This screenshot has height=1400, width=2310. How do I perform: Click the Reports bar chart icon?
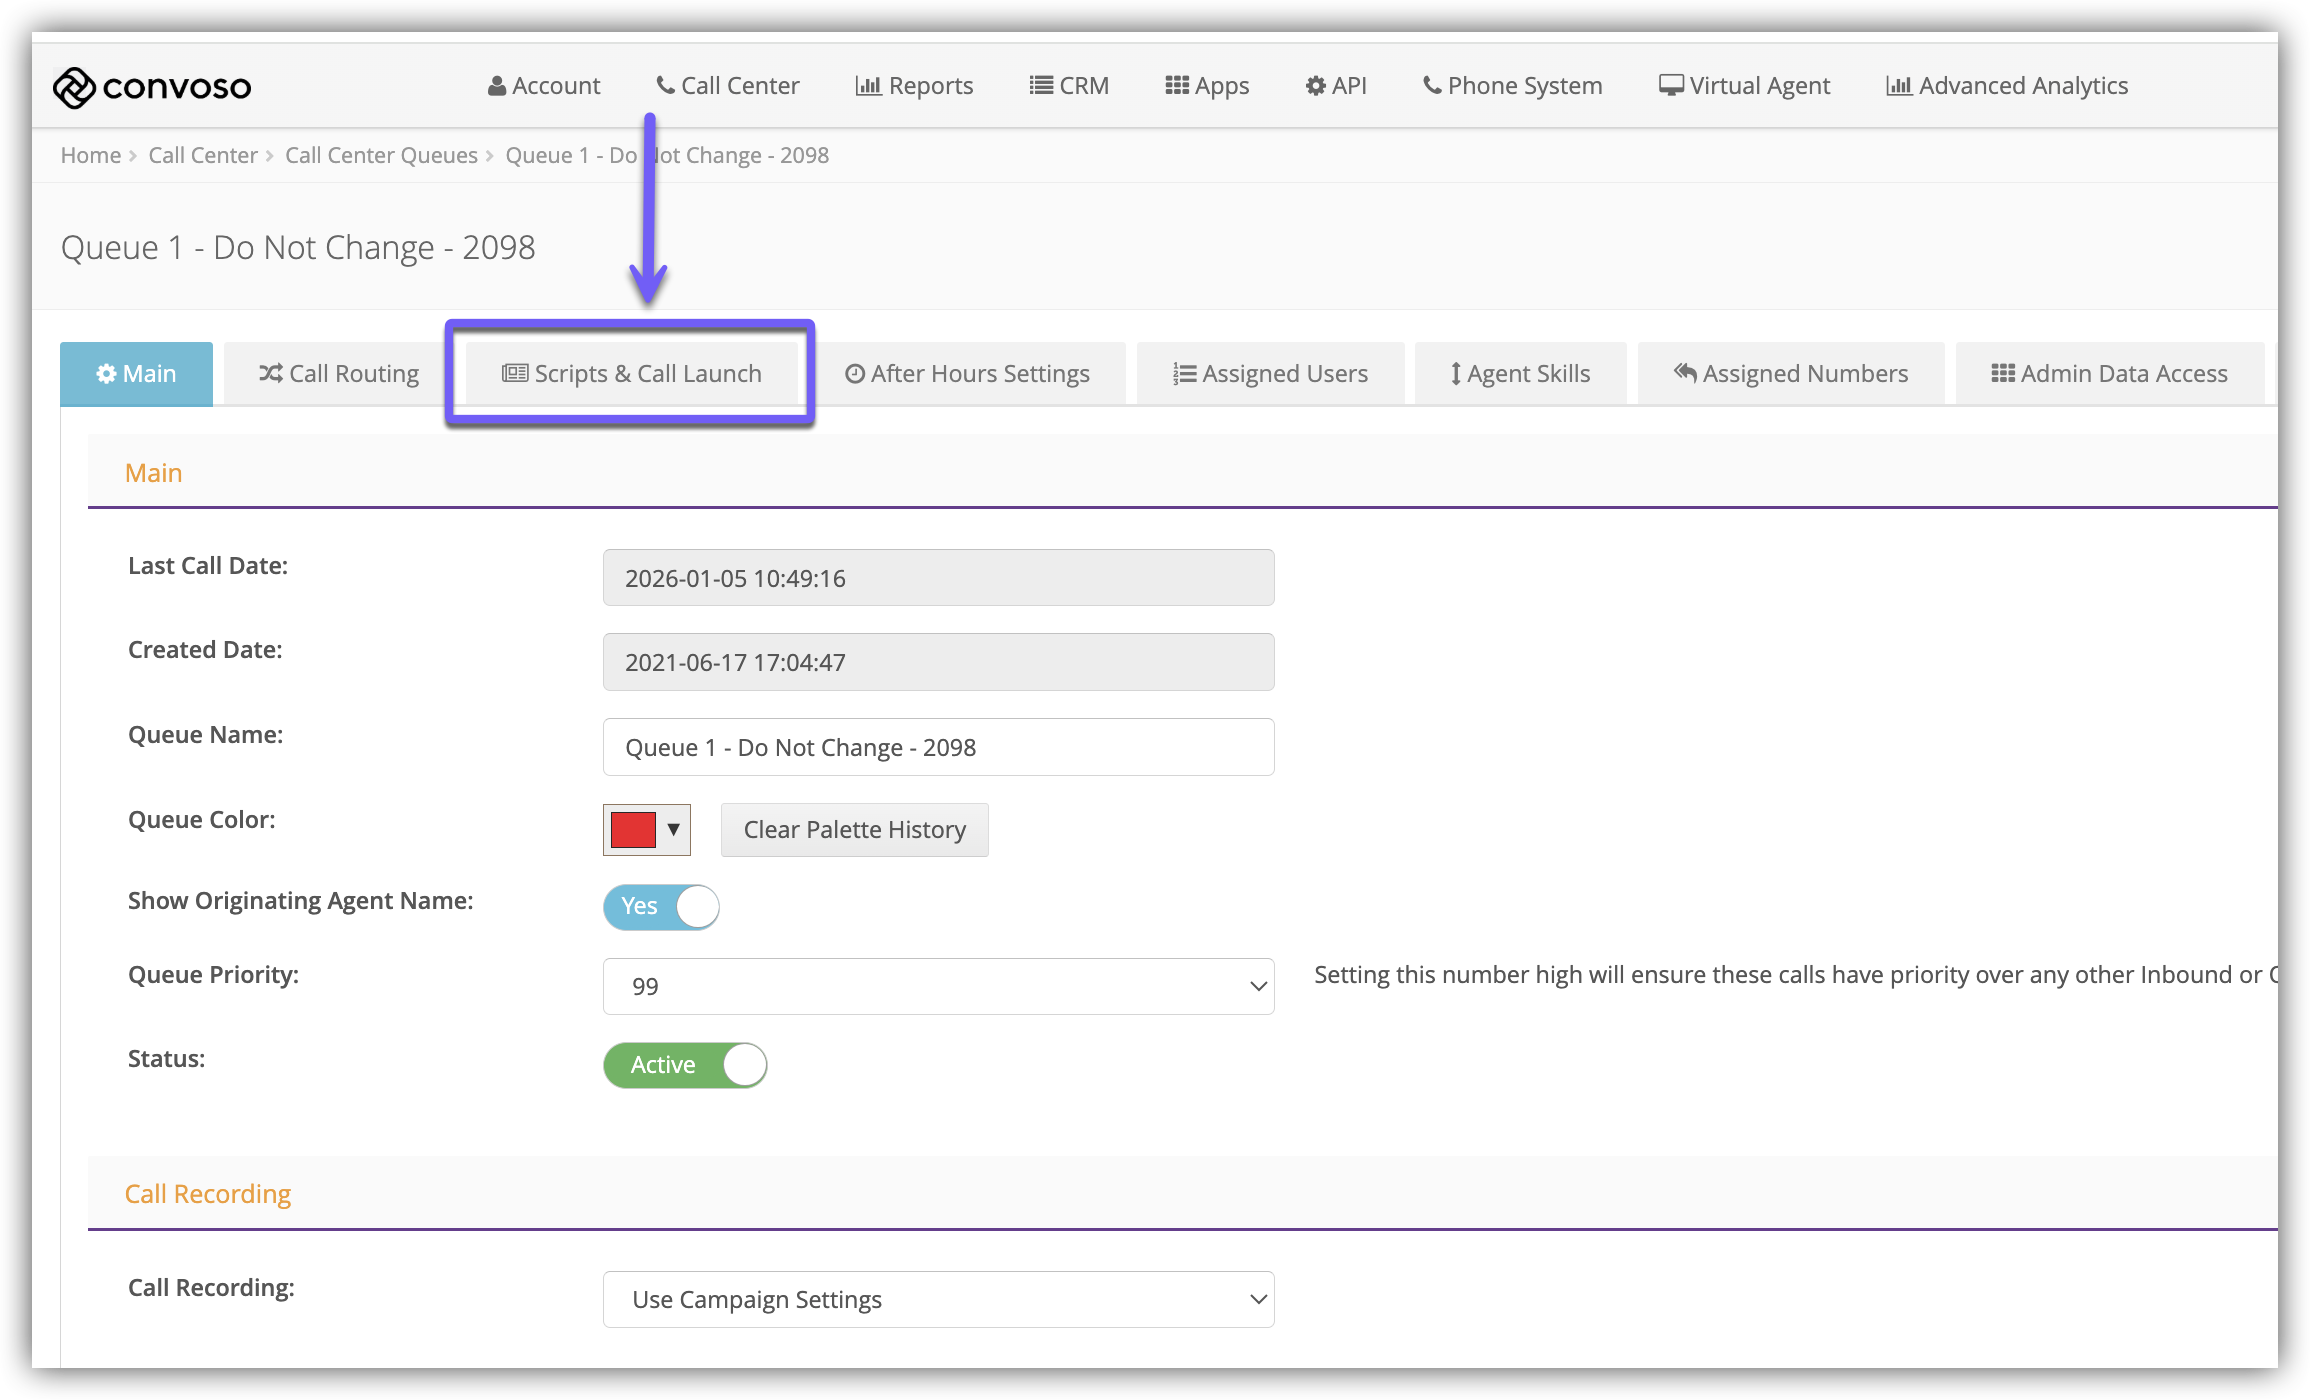coord(868,86)
